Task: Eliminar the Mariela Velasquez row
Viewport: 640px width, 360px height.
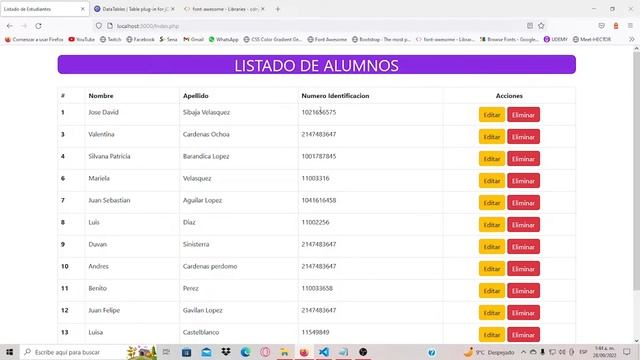Action: [x=523, y=181]
